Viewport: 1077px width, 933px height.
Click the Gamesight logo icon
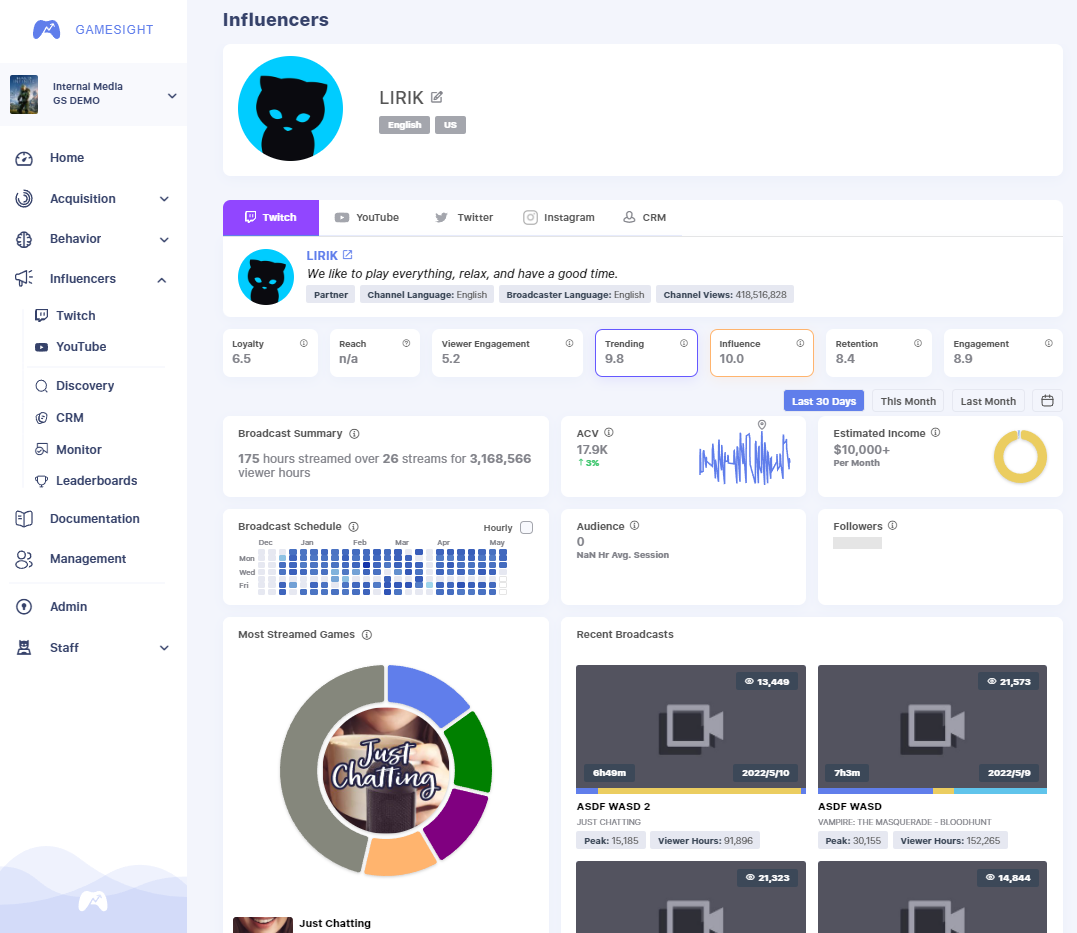coord(47,30)
